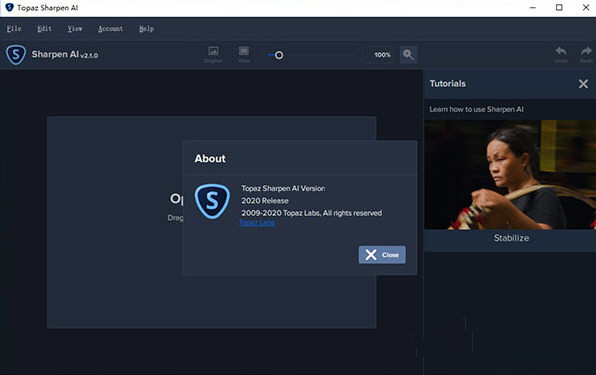596x375 pixels.
Task: Click the Original view icon
Action: tap(213, 51)
